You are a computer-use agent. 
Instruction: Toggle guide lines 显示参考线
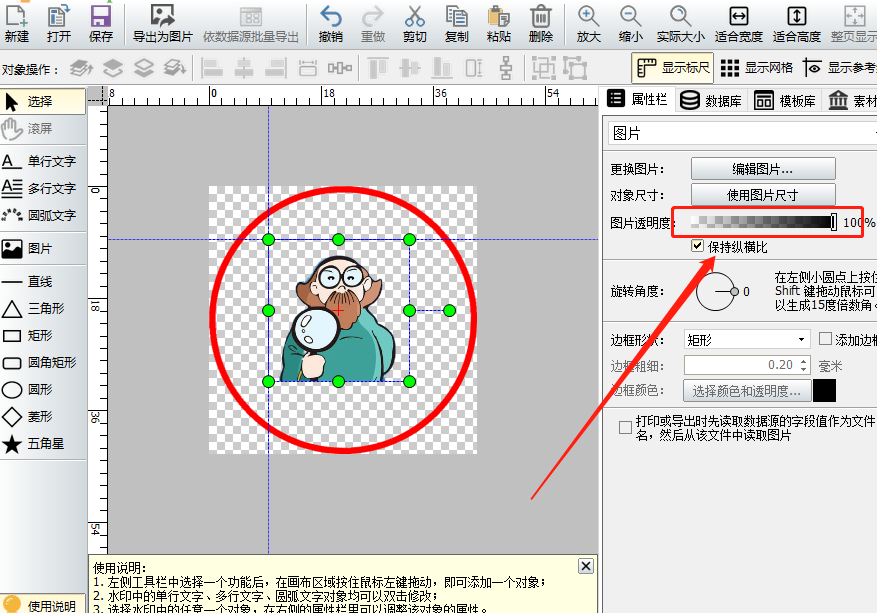(840, 68)
